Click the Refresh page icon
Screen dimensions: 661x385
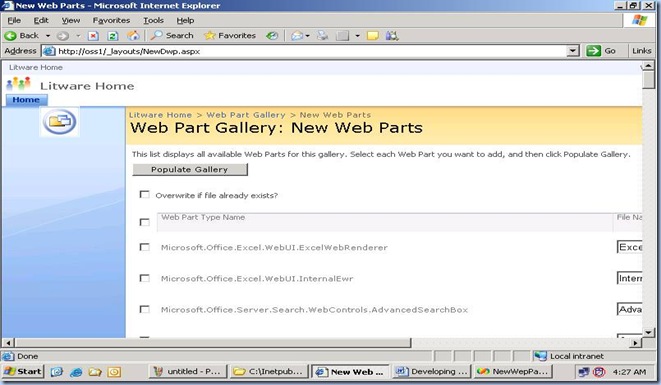click(113, 36)
